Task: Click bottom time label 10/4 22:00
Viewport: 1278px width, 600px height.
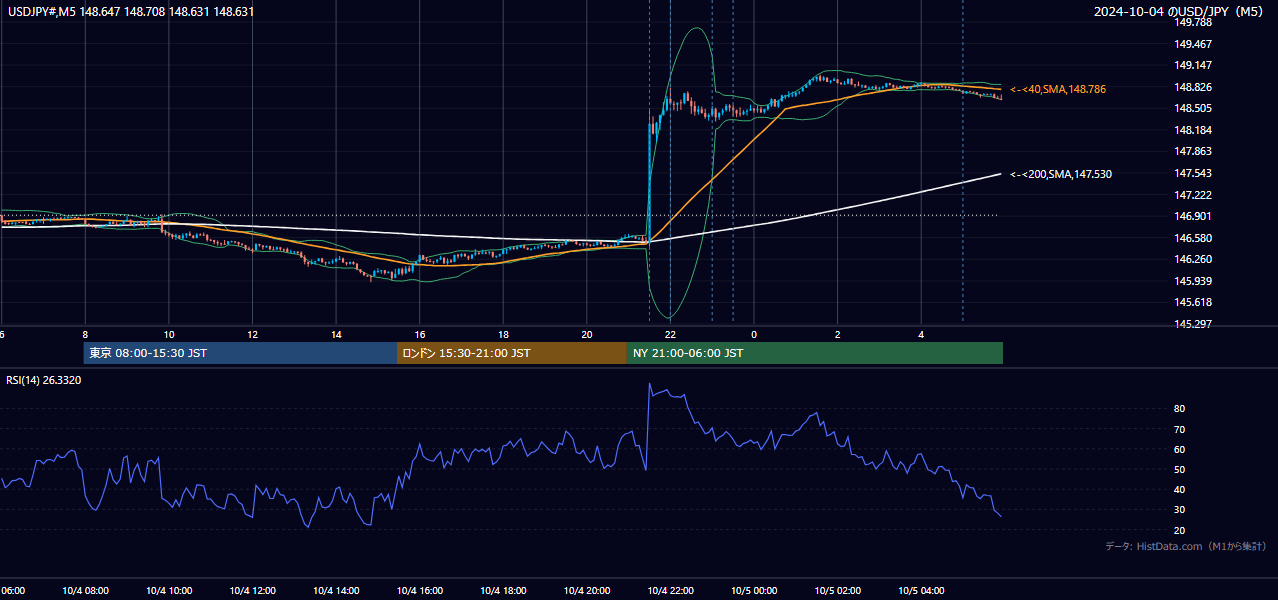Action: coord(670,591)
